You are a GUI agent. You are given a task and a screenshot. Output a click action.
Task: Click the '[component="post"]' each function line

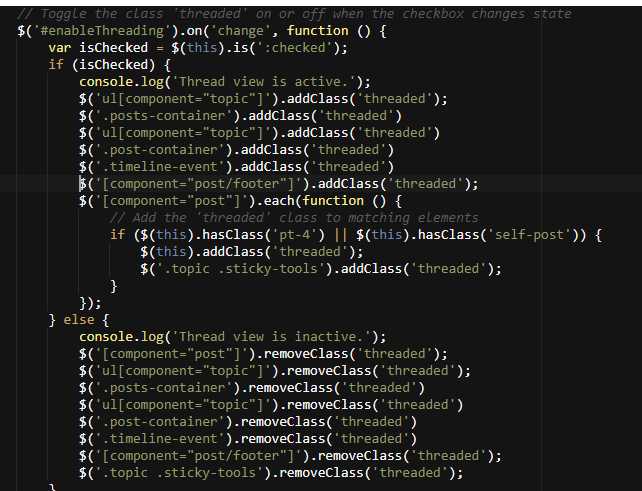240,201
